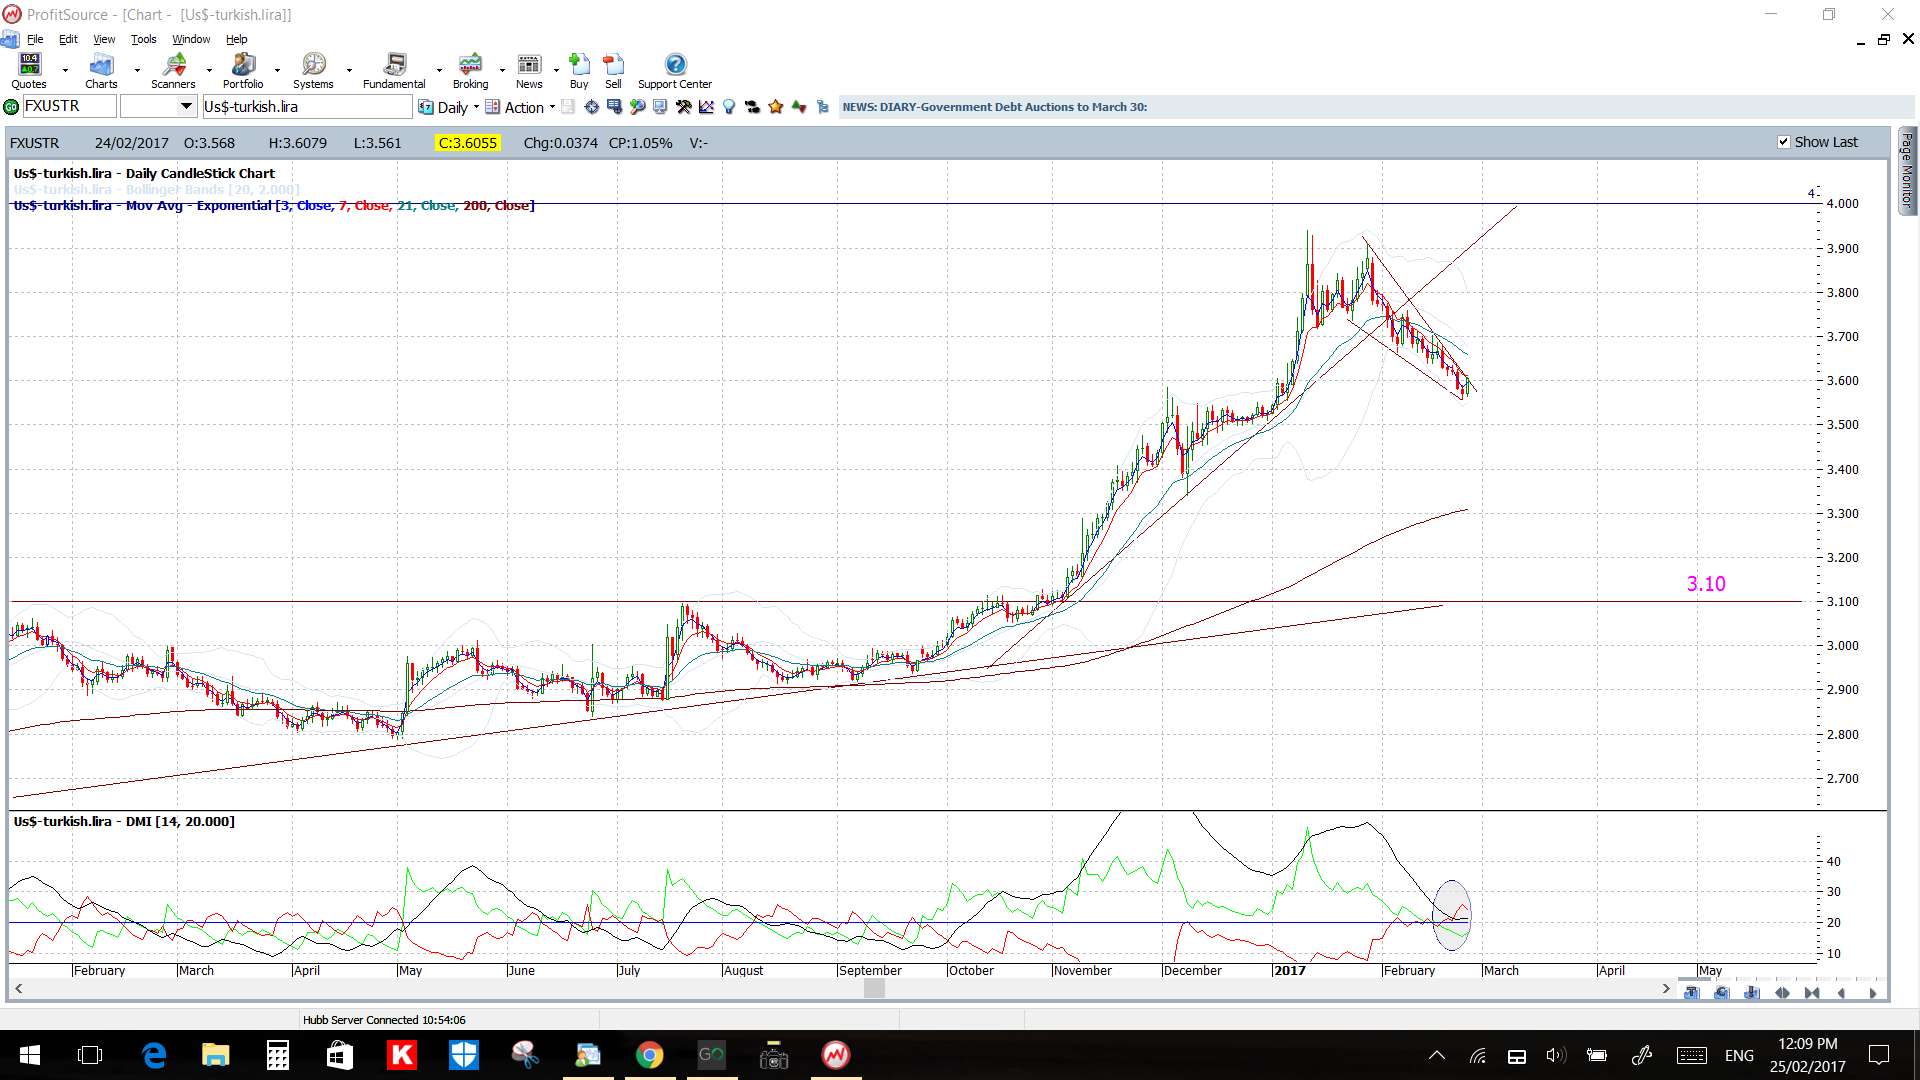Click the magnifier zoom tool icon
Screen dimensions: 1920x1080
tap(637, 107)
